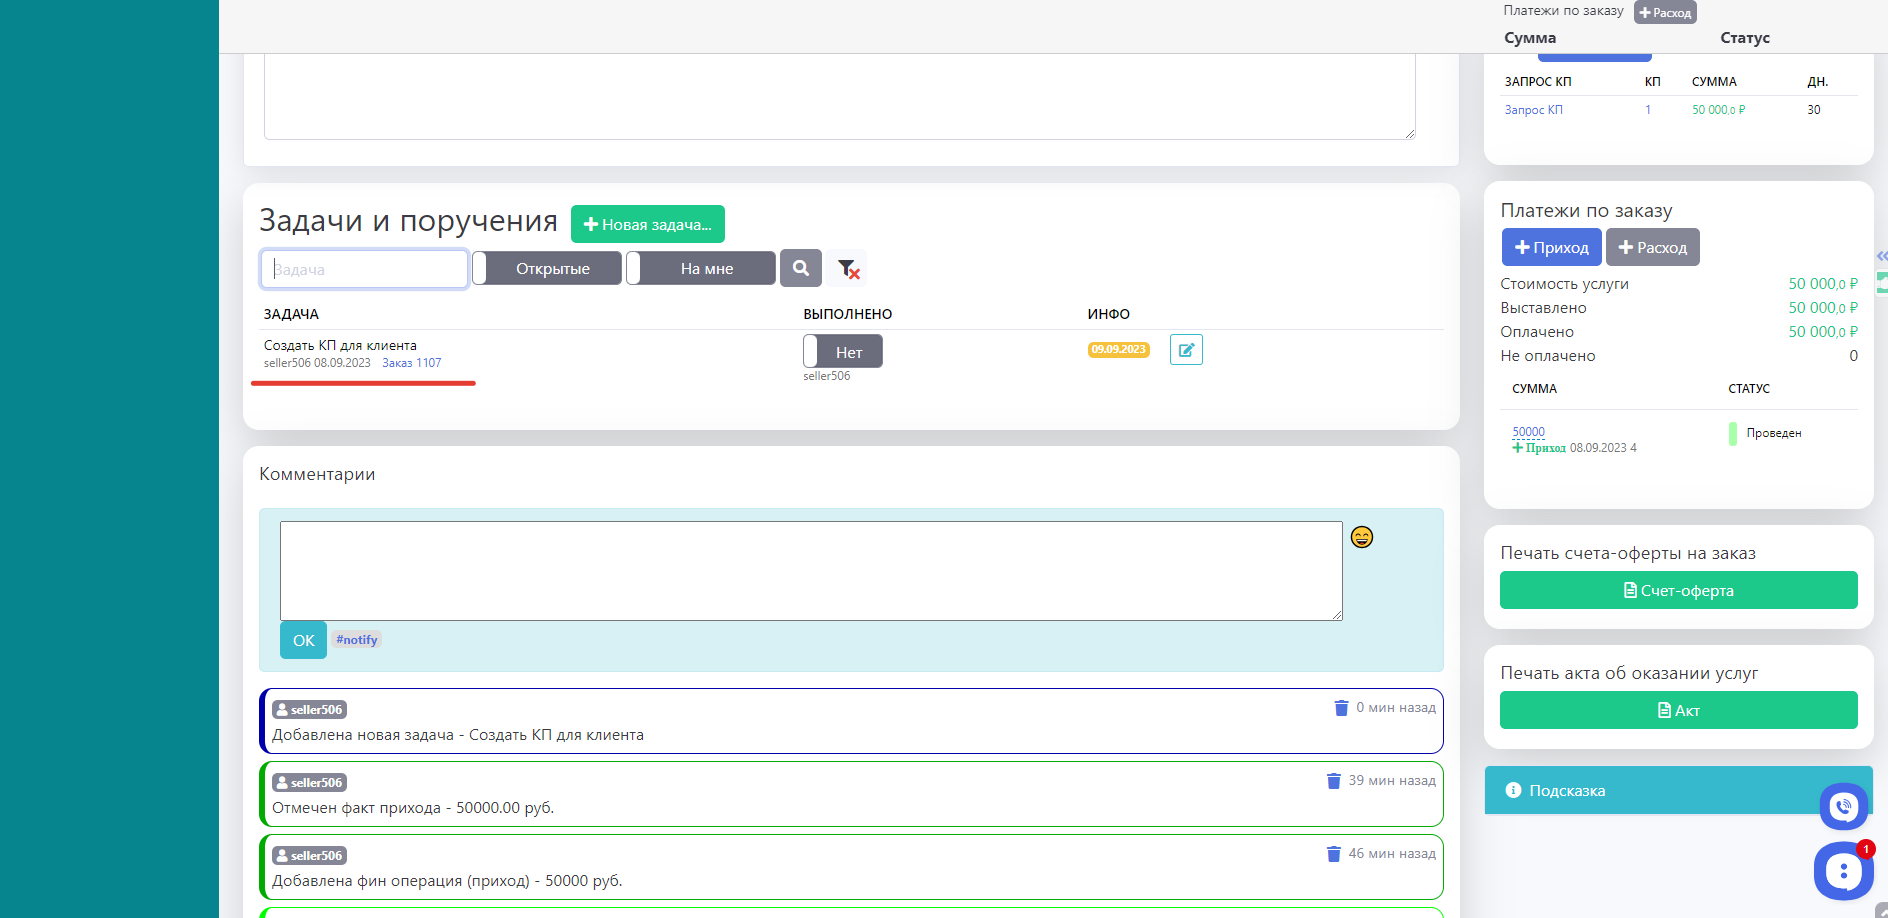Delete the comment posted 0 мин назад
Screen dimensions: 1888x918
(1341, 708)
